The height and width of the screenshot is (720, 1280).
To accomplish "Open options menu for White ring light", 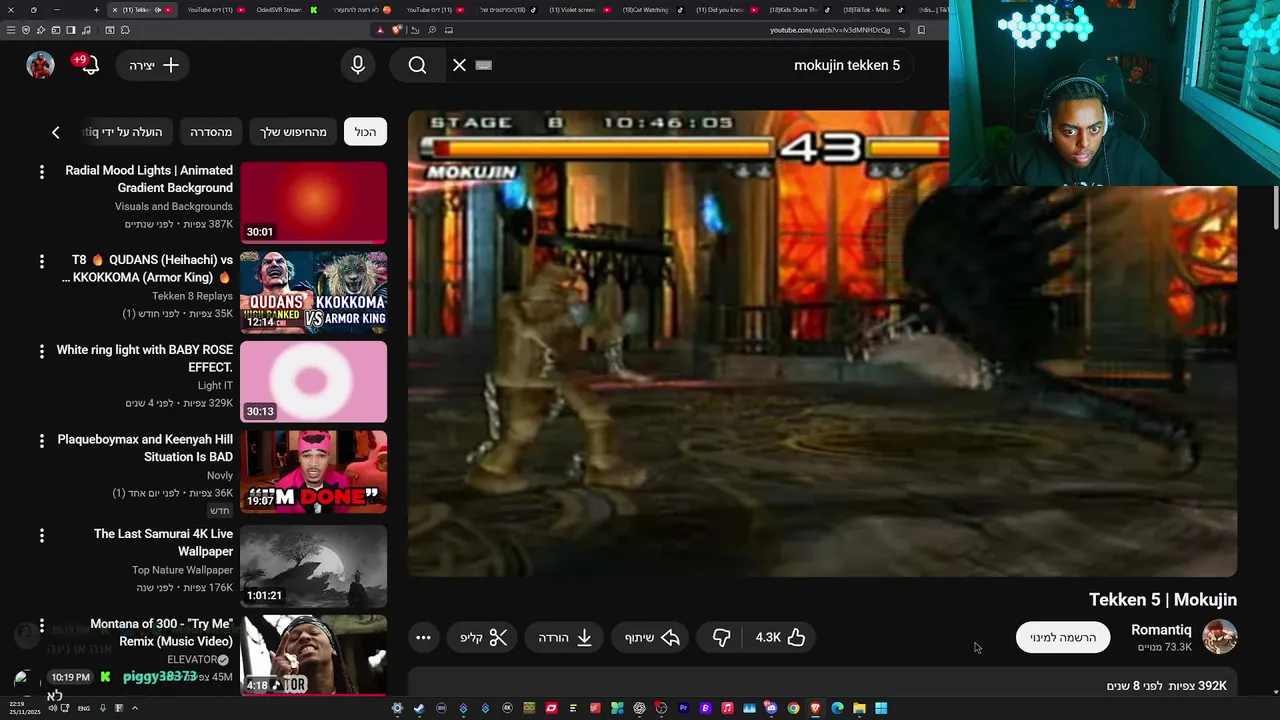I will pos(41,351).
